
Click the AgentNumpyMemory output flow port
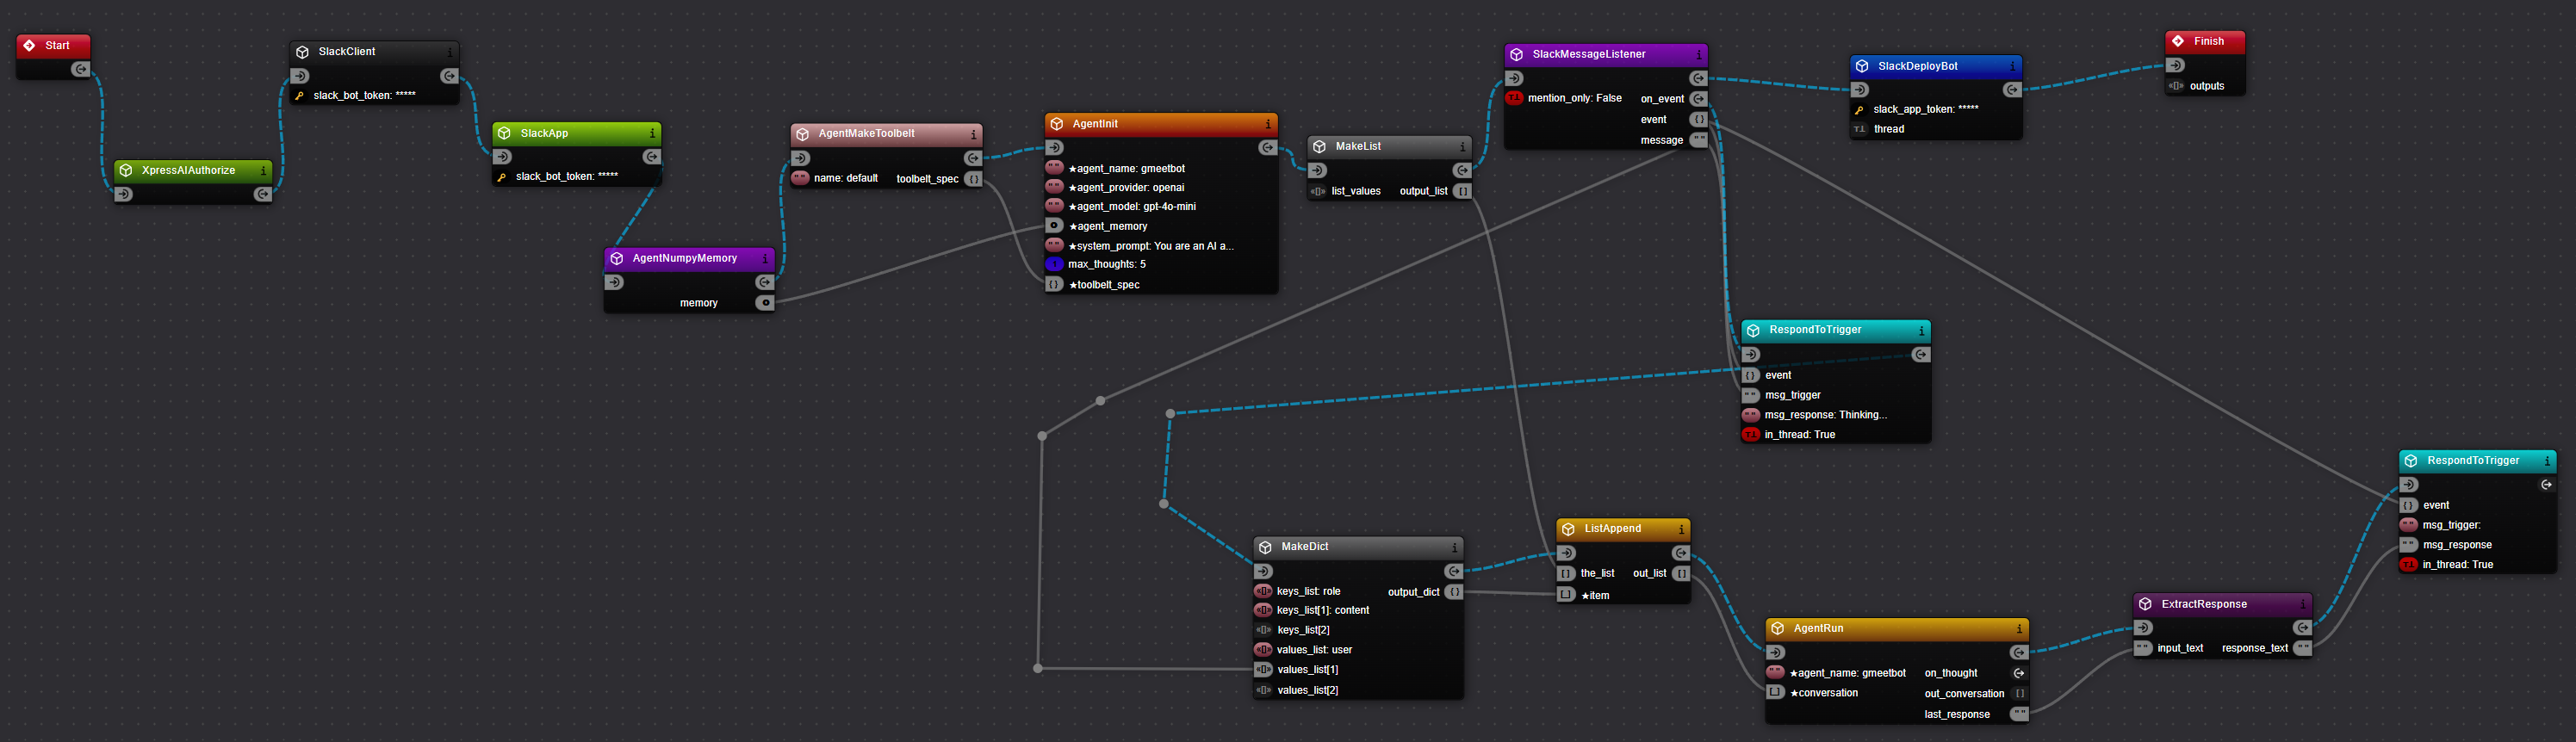[765, 282]
